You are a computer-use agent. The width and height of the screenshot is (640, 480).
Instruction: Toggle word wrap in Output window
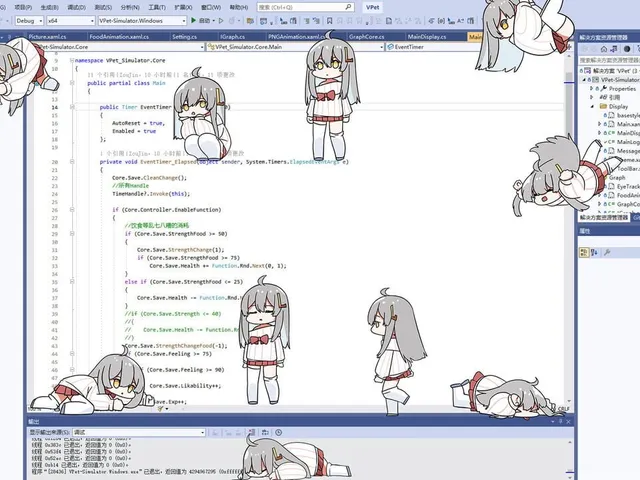(x=265, y=432)
